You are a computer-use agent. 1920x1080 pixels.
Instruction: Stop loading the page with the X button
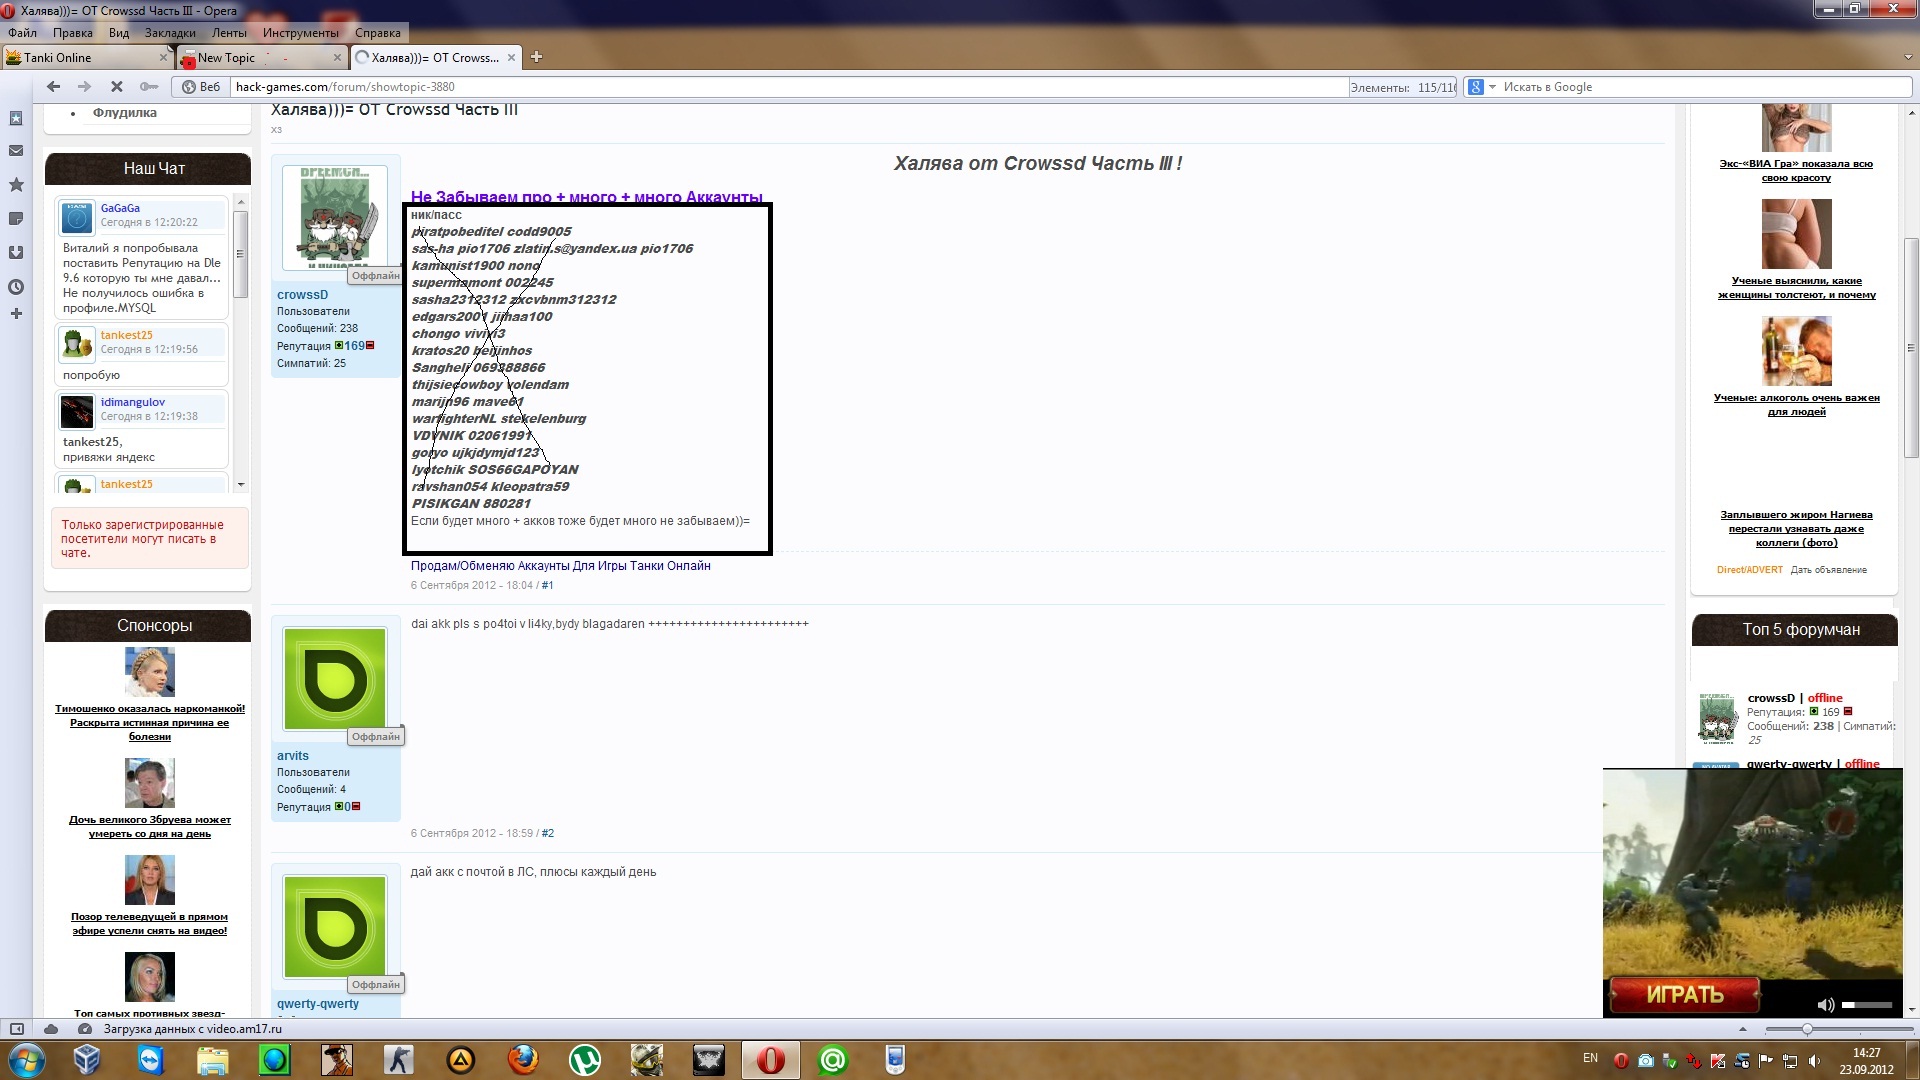tap(116, 87)
